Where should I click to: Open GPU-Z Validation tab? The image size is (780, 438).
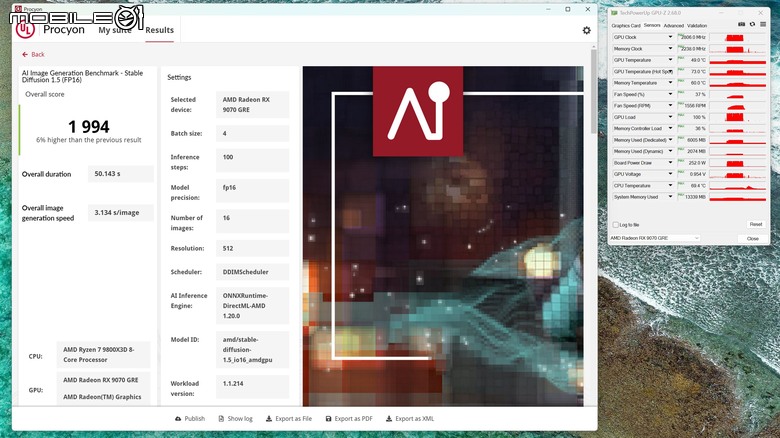697,25
